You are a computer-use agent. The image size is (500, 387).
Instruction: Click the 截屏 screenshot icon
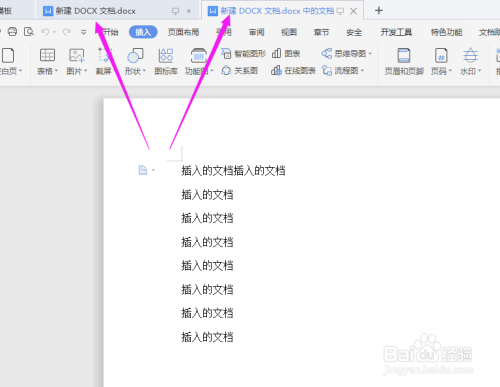click(x=104, y=55)
